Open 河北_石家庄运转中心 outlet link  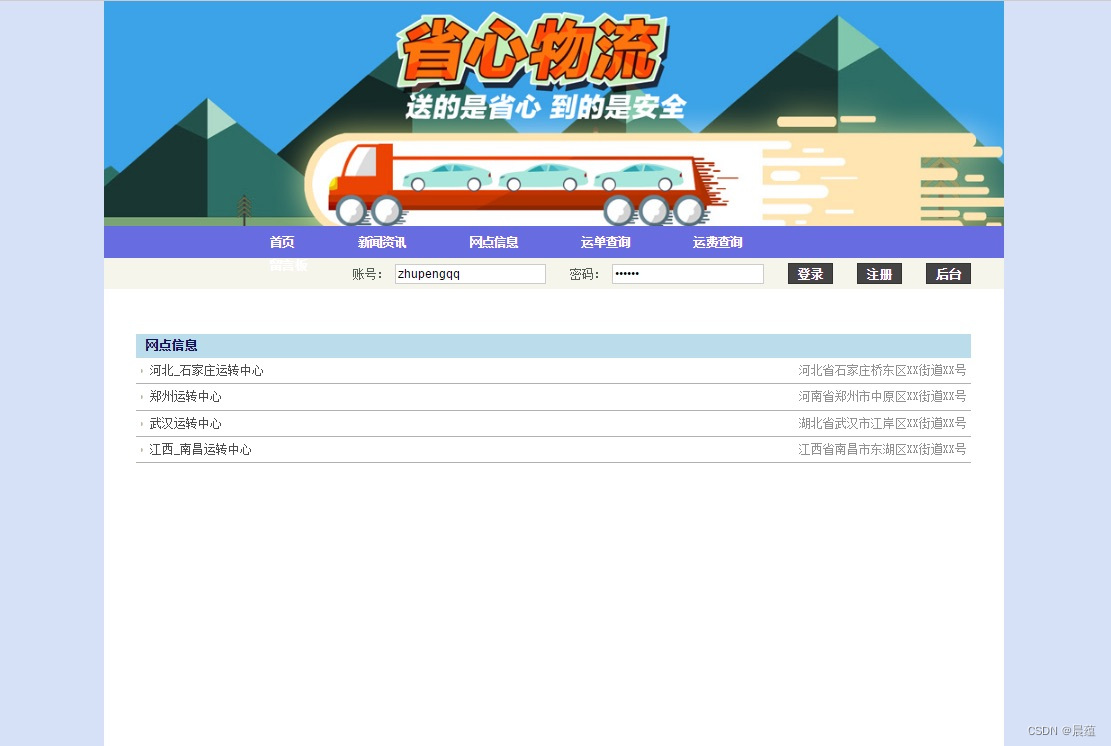(206, 371)
